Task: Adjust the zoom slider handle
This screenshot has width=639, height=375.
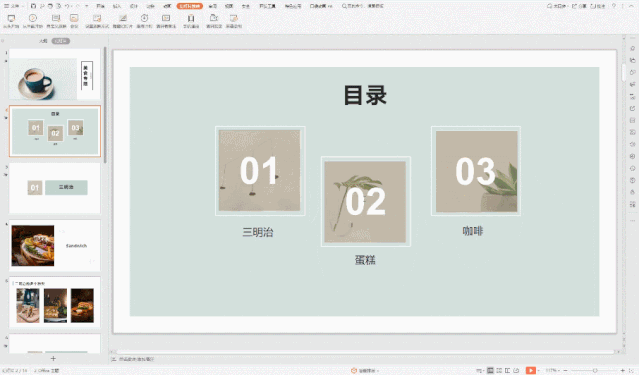Action: [595, 370]
